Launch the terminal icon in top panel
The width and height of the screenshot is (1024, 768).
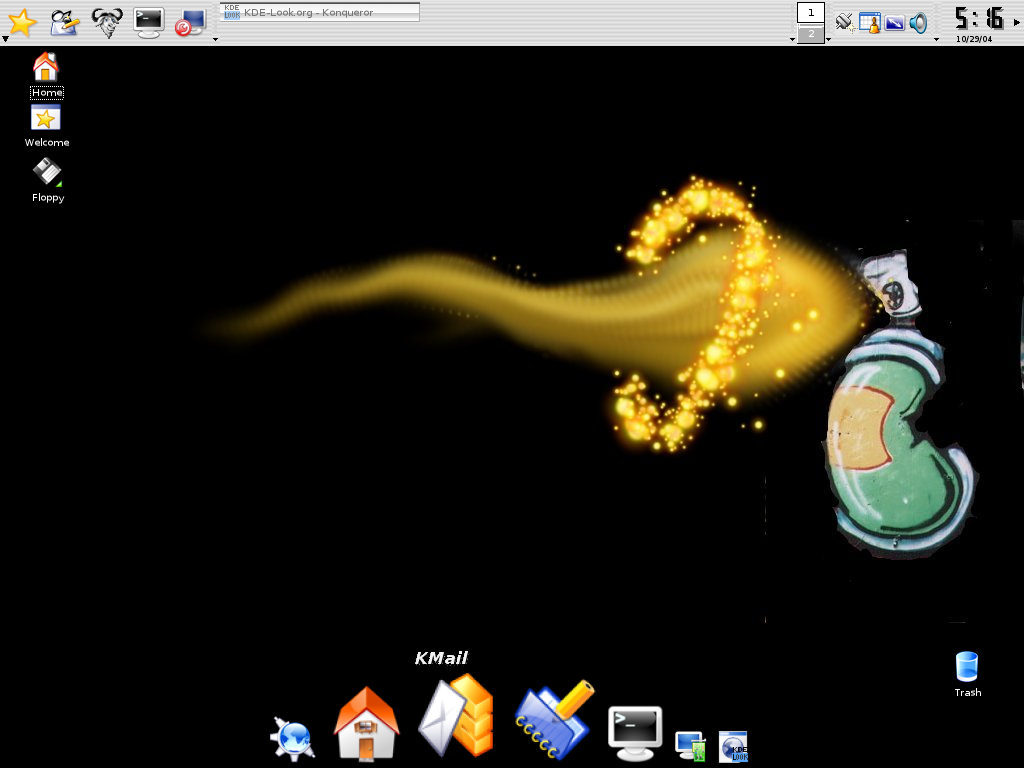coord(149,23)
